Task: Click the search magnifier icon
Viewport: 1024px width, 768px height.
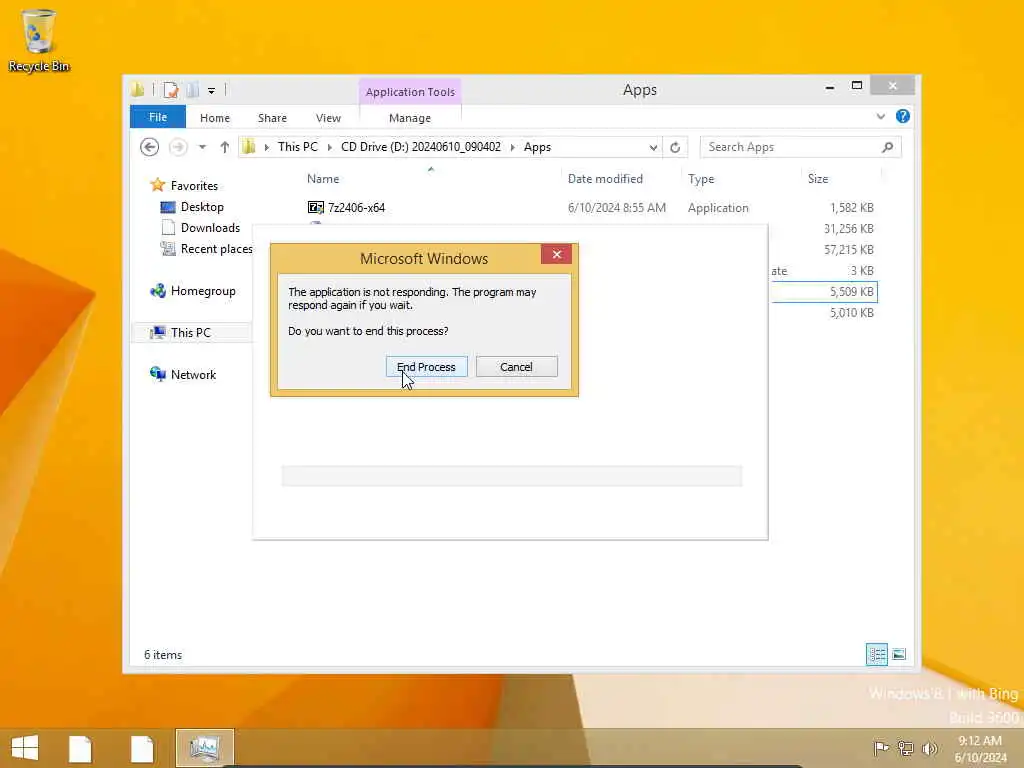Action: [x=888, y=147]
